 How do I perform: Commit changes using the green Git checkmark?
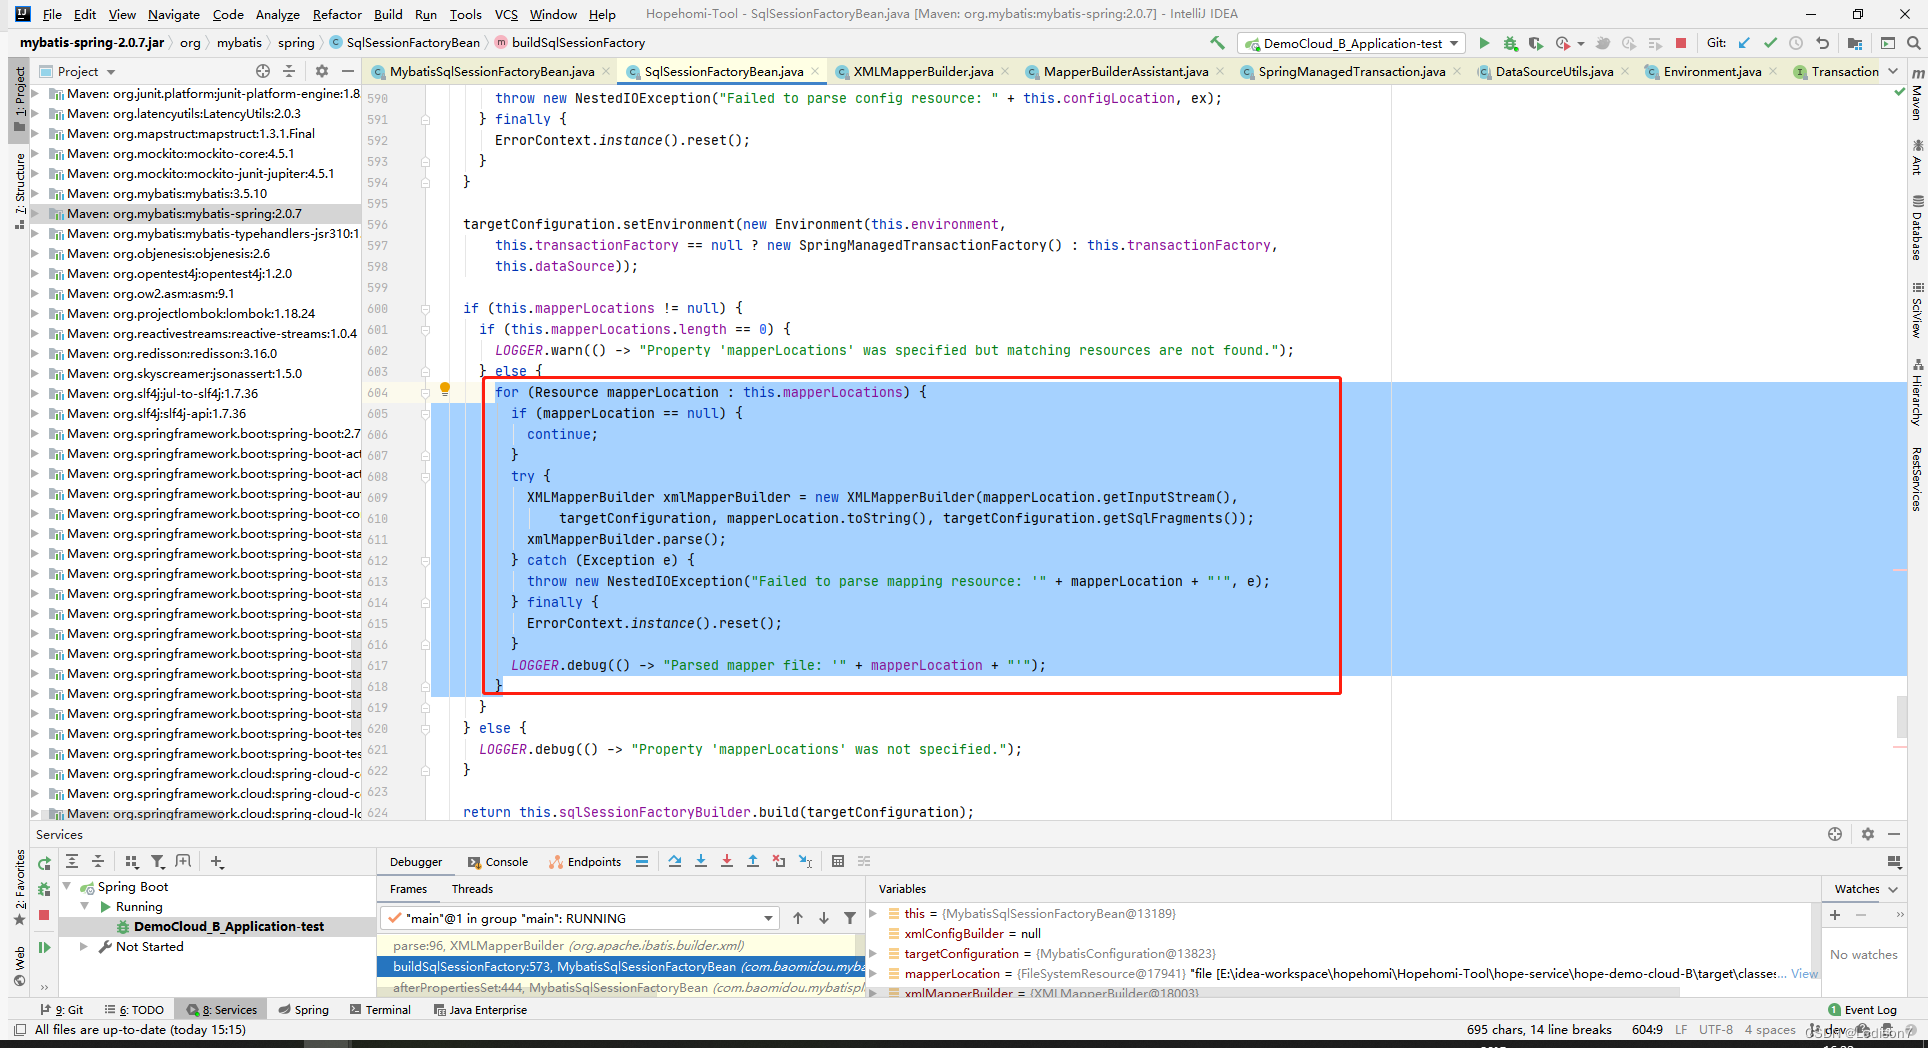1771,43
